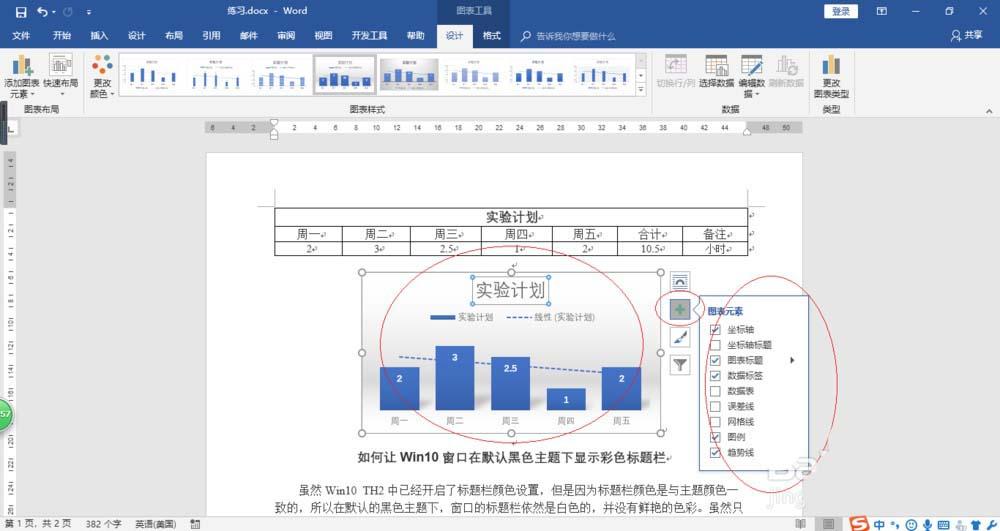Save document with the floppy disk icon
The height and width of the screenshot is (531, 1000).
21,11
